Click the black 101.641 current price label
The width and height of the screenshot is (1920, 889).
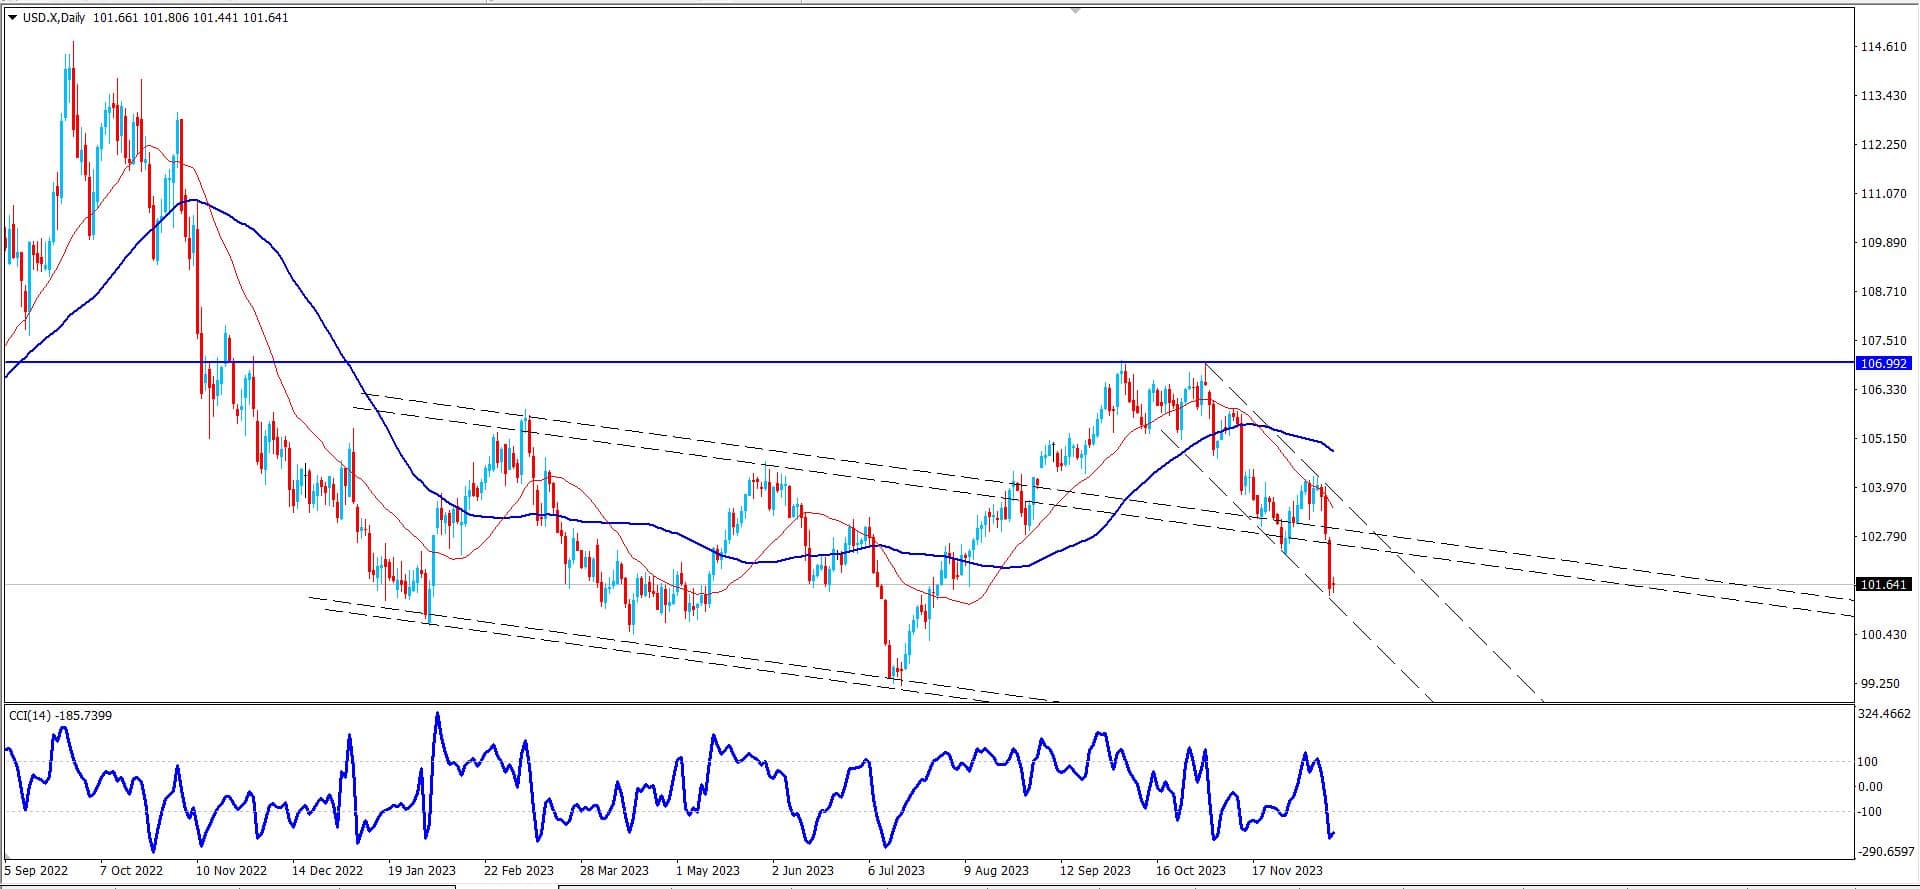[x=1884, y=584]
